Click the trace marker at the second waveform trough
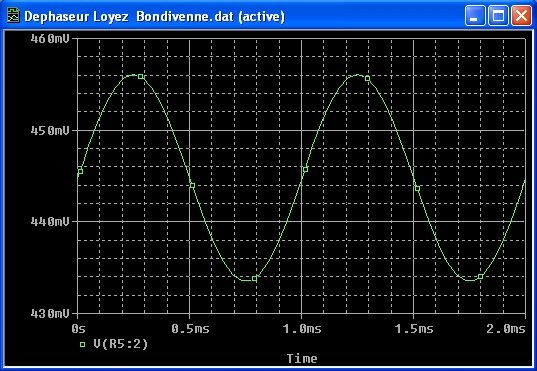 pos(480,276)
